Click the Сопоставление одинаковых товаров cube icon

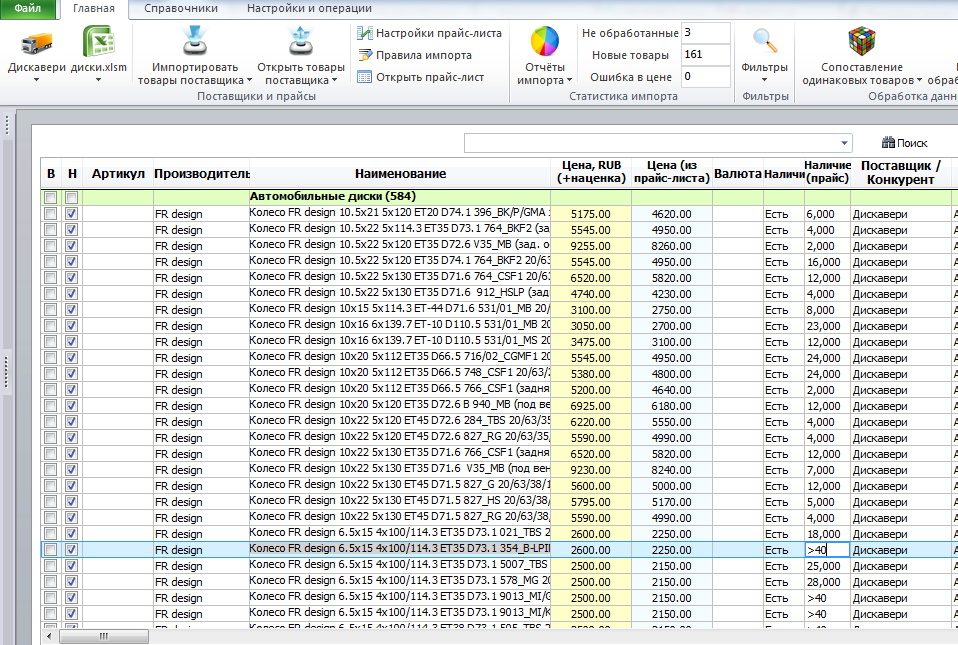pyautogui.click(x=861, y=42)
